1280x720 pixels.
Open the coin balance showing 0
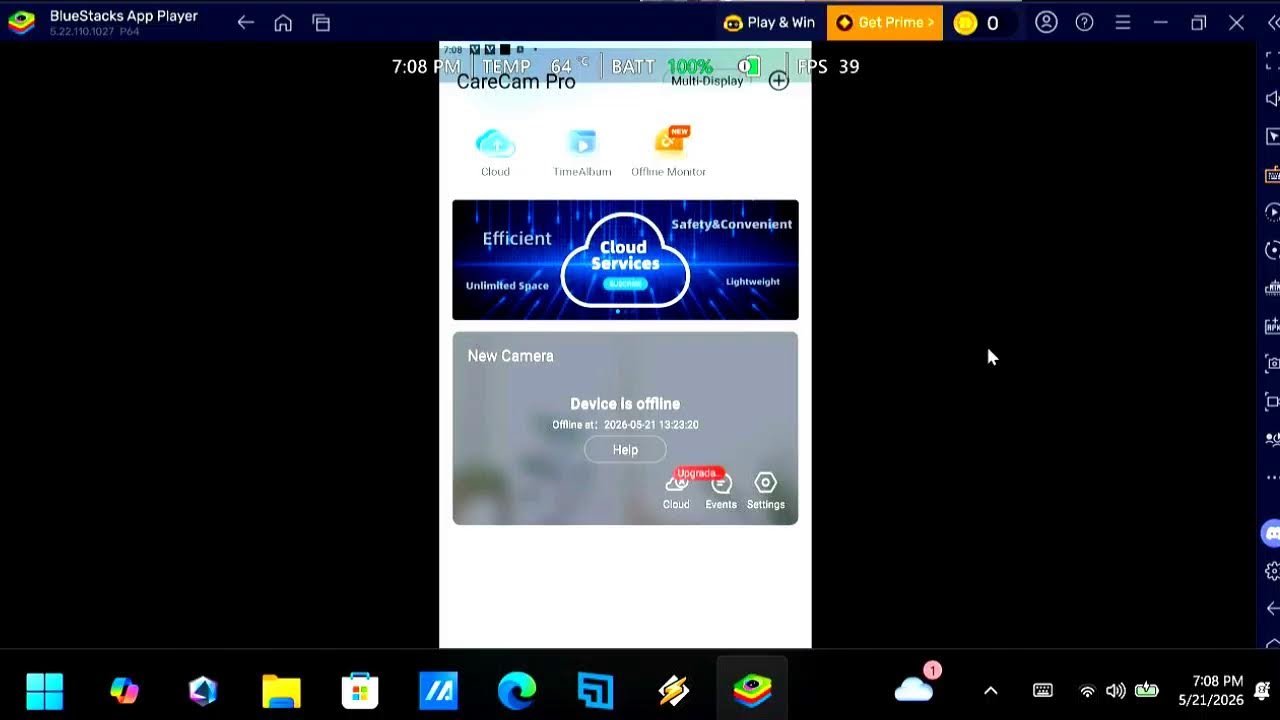tap(977, 23)
